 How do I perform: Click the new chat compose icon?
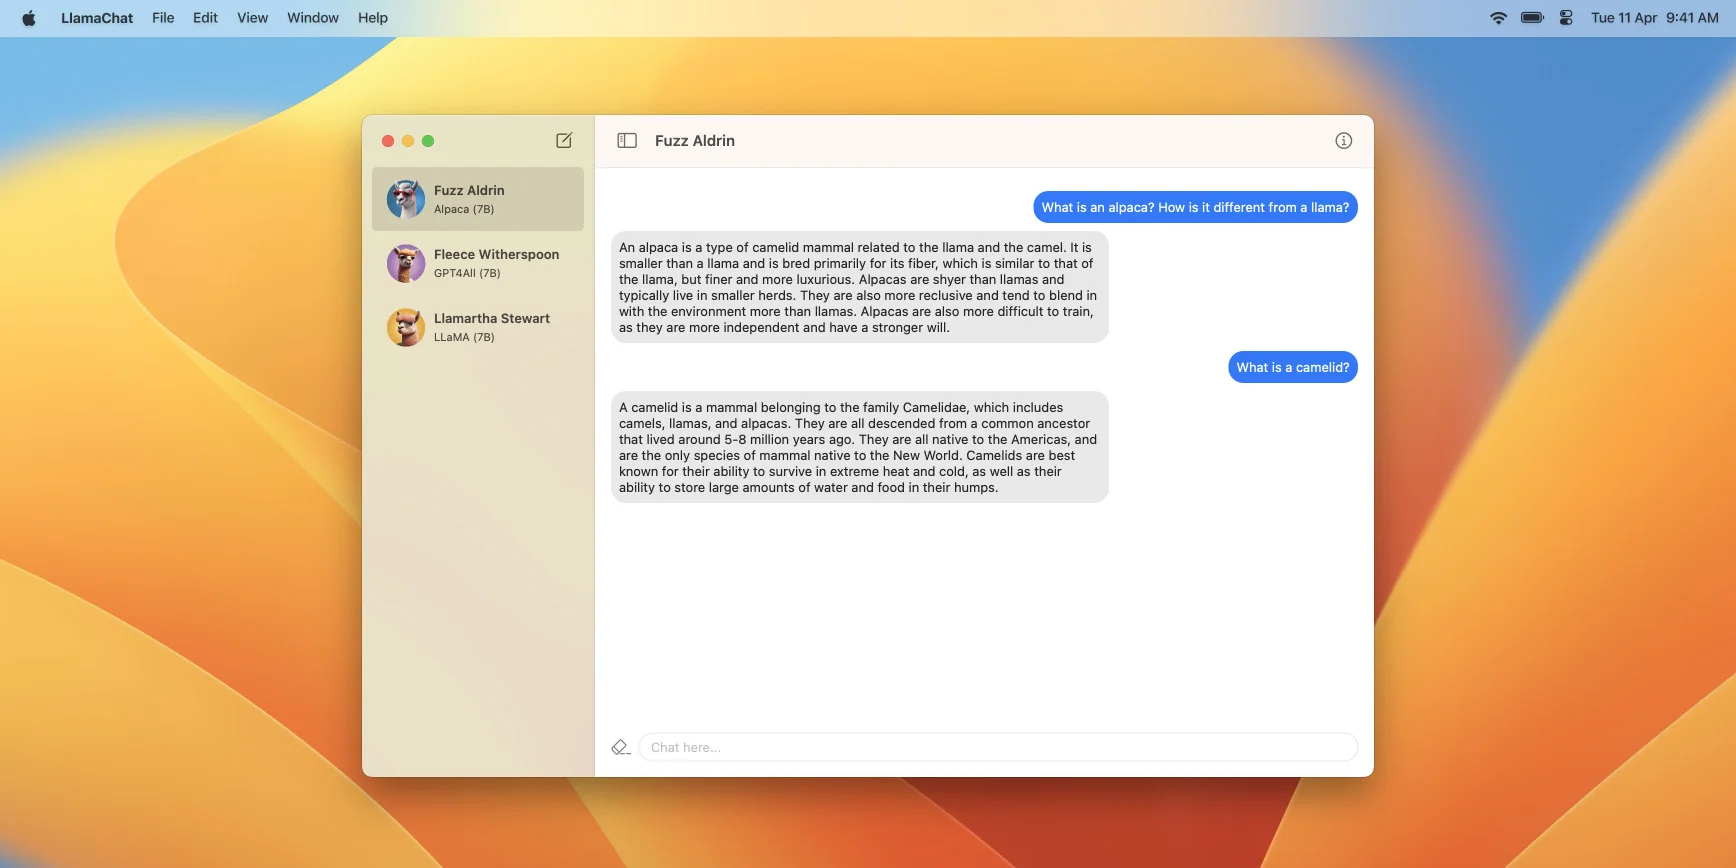564,141
